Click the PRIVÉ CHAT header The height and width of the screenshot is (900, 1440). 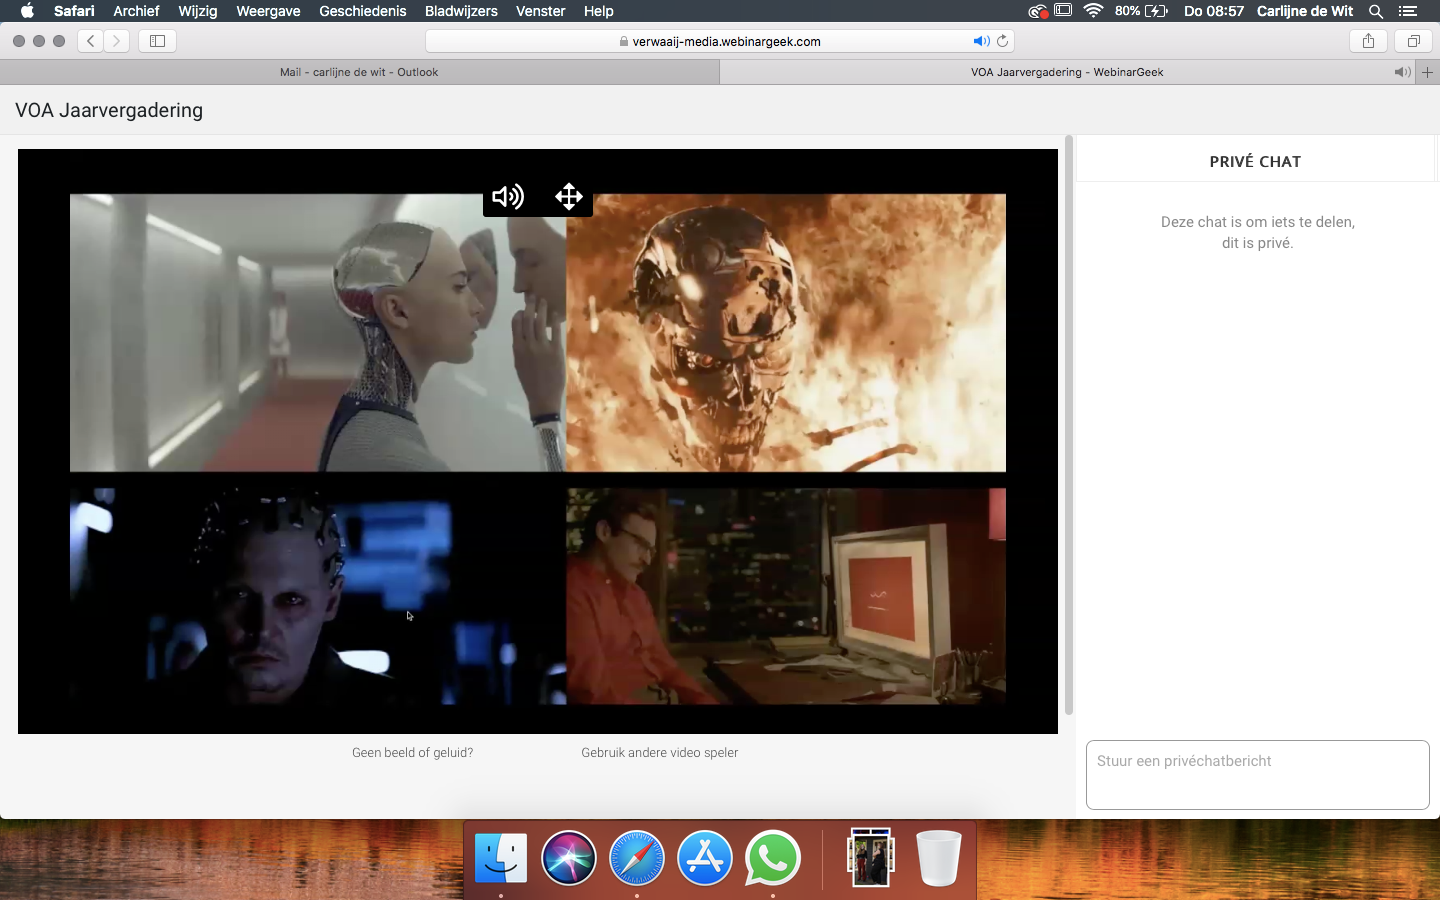1255,162
